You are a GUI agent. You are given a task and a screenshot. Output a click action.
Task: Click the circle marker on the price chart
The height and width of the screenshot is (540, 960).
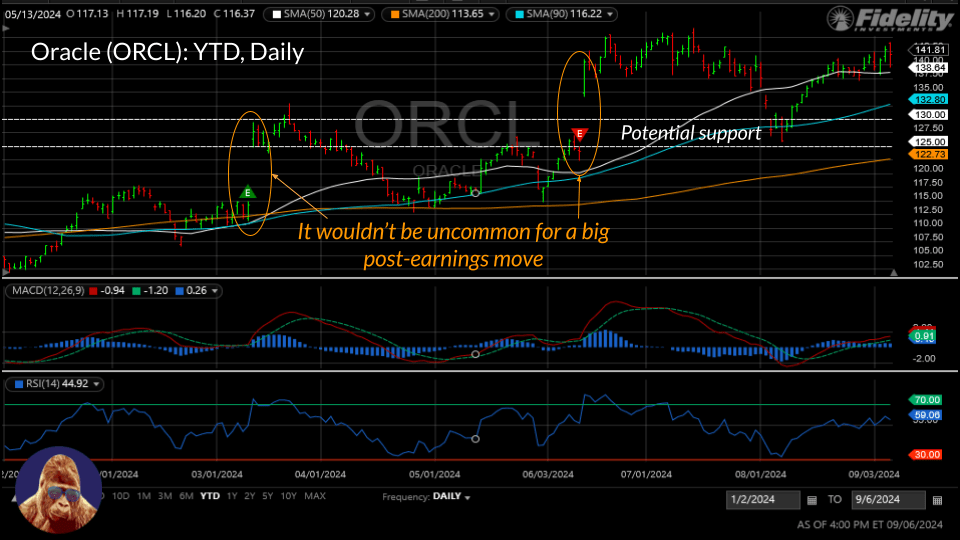475,192
